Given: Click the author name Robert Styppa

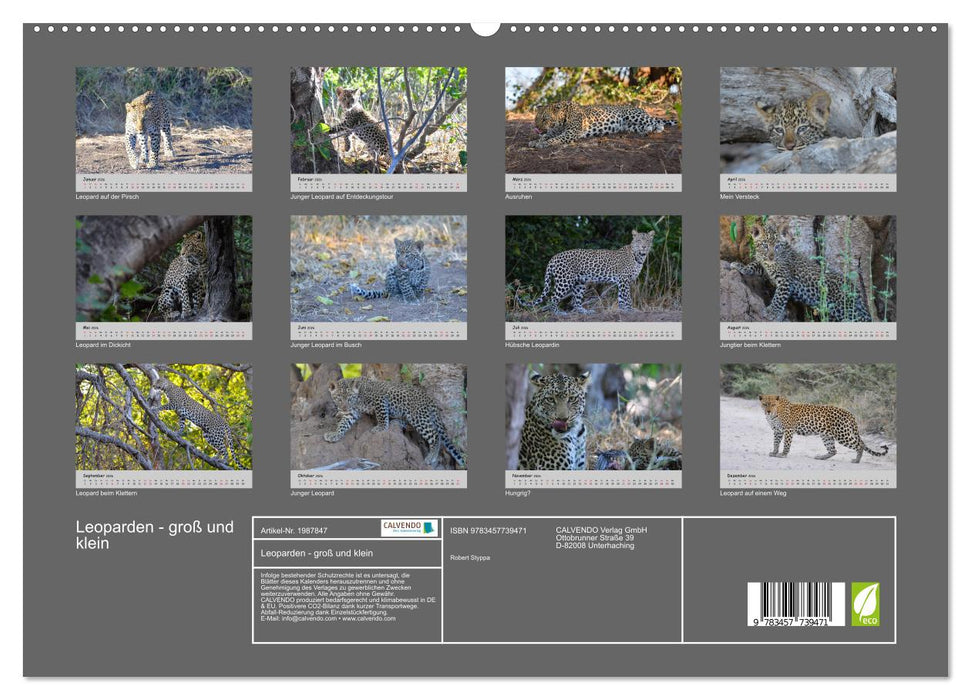Looking at the screenshot, I should [x=470, y=557].
